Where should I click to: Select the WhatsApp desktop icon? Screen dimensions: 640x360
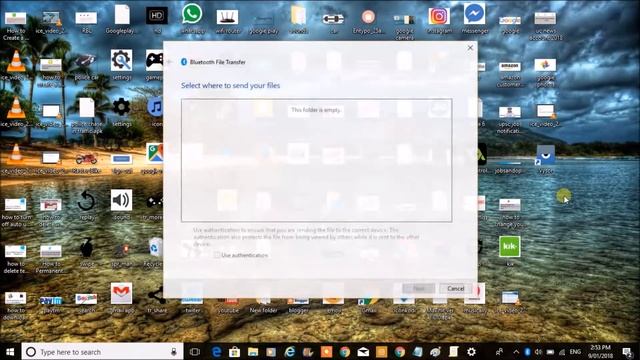192,18
